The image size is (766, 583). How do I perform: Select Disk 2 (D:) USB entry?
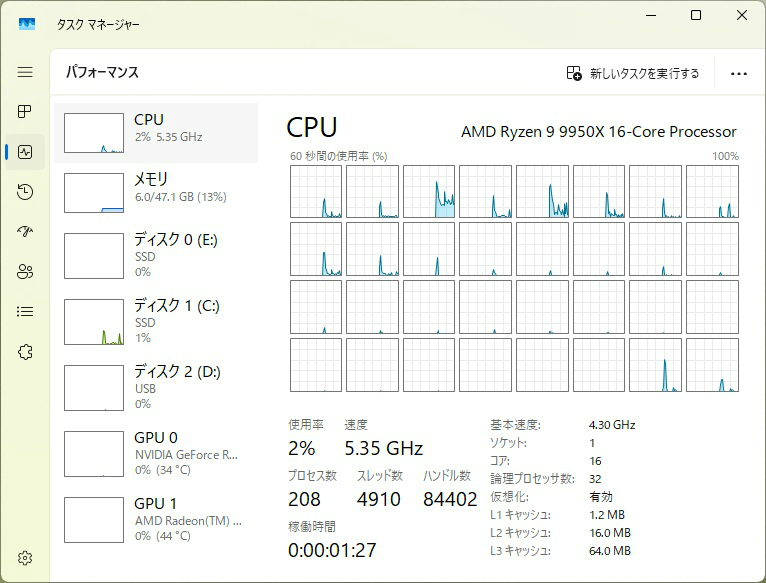pyautogui.click(x=155, y=388)
